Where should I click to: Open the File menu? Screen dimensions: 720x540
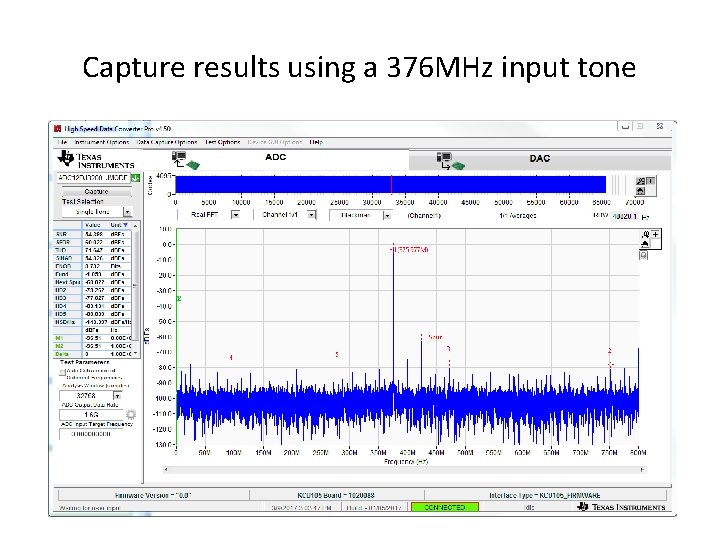(x=62, y=142)
